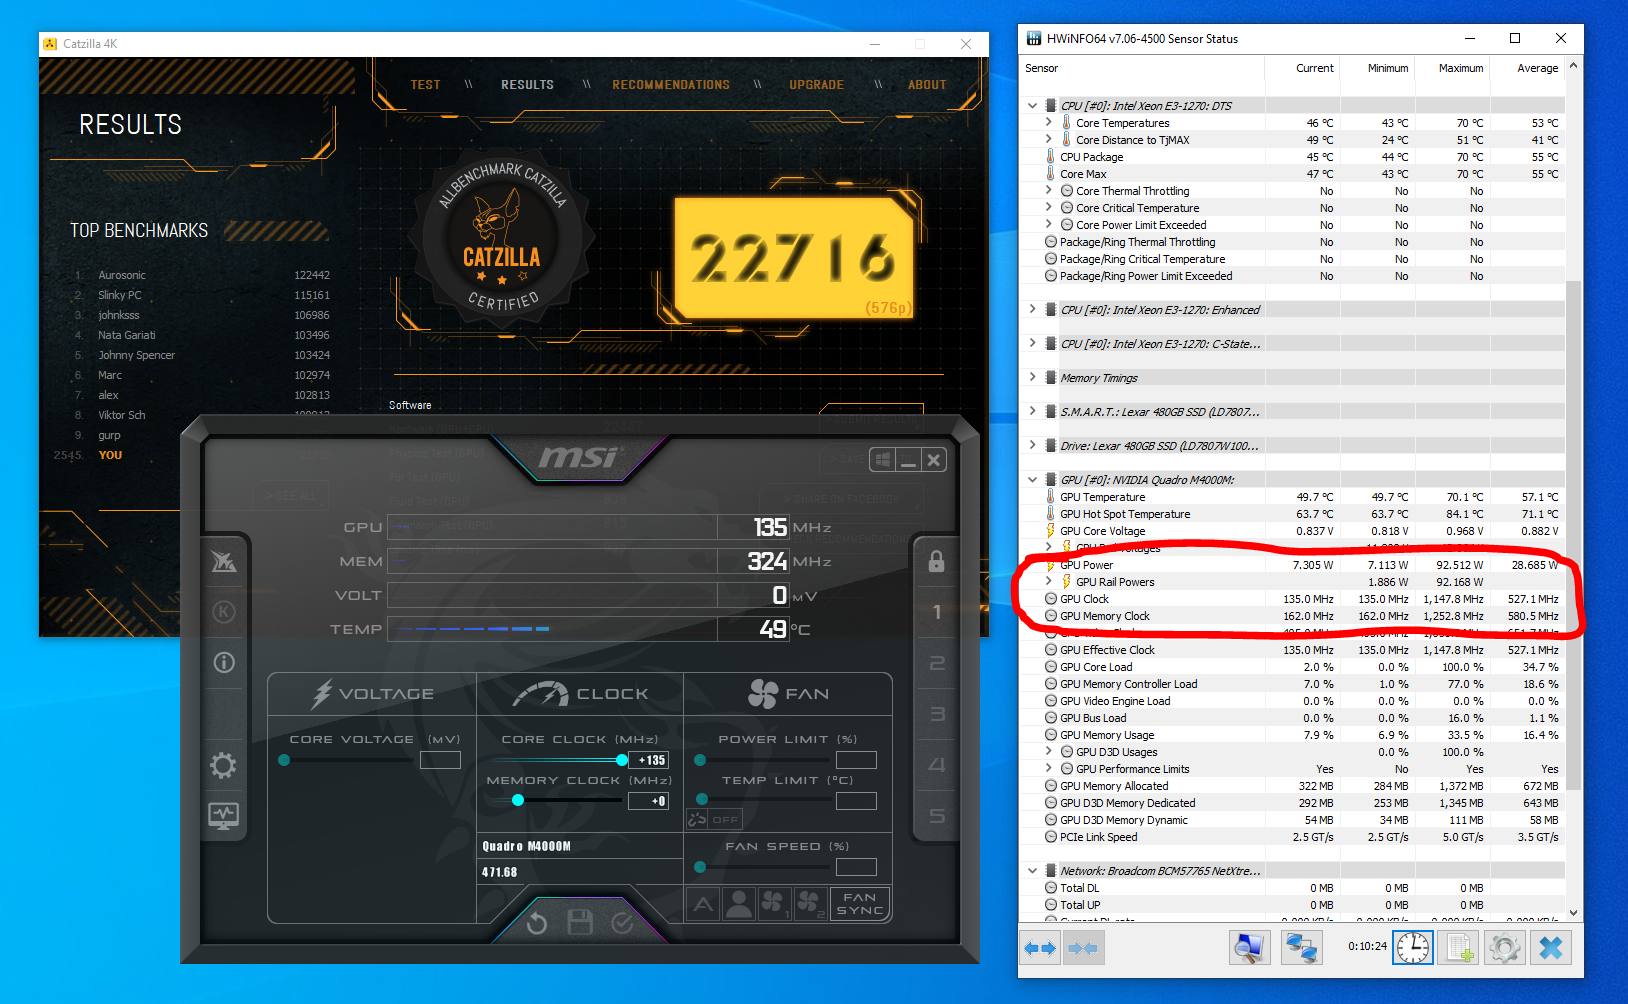The height and width of the screenshot is (1004, 1628).
Task: Expand Memory Timings group
Action: [1032, 377]
